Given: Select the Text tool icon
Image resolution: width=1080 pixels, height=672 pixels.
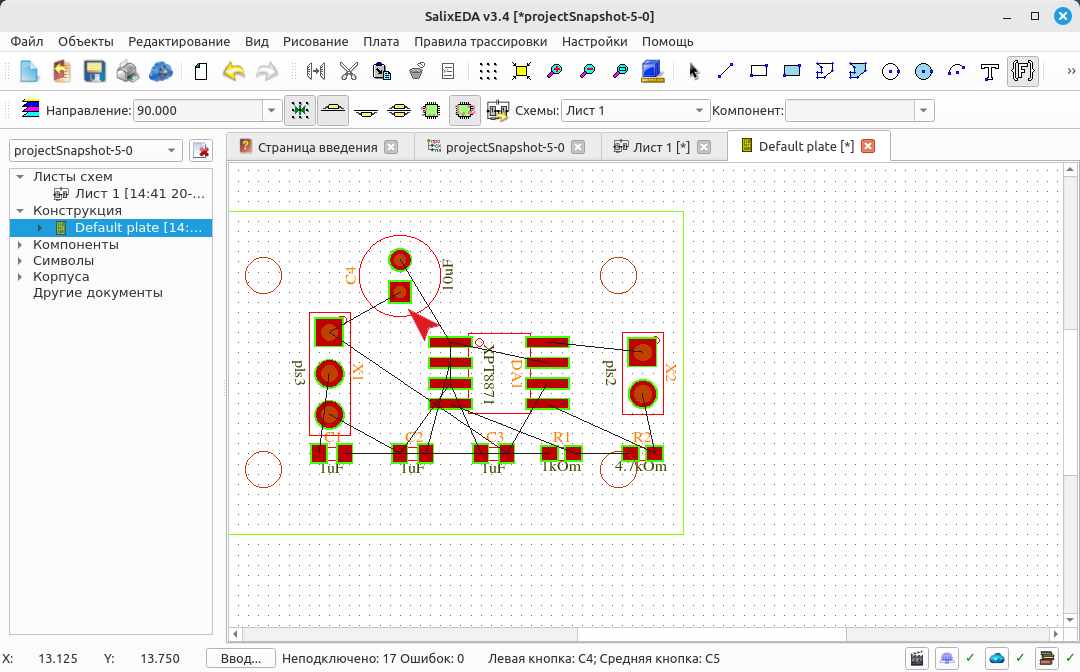Looking at the screenshot, I should [990, 71].
